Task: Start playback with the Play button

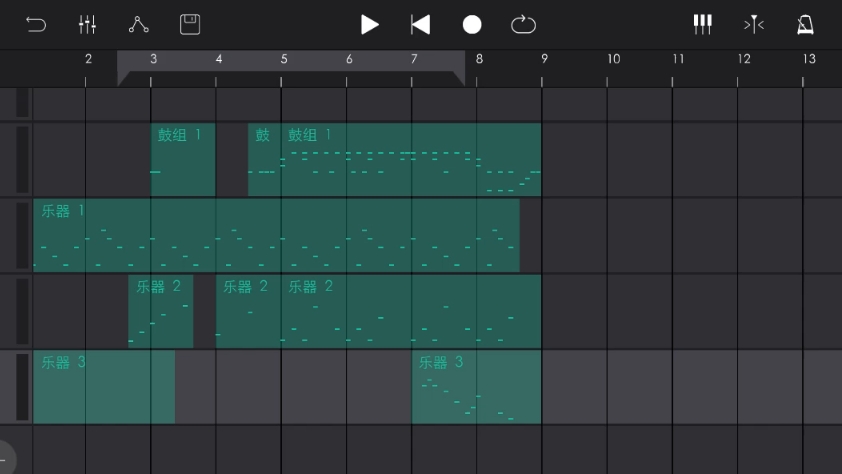Action: [x=369, y=25]
